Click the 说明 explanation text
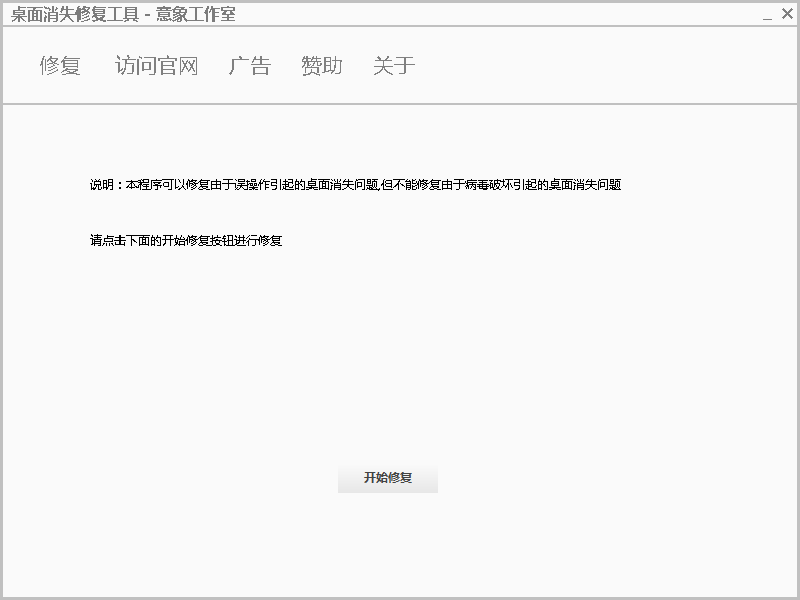The height and width of the screenshot is (600, 800). (354, 185)
